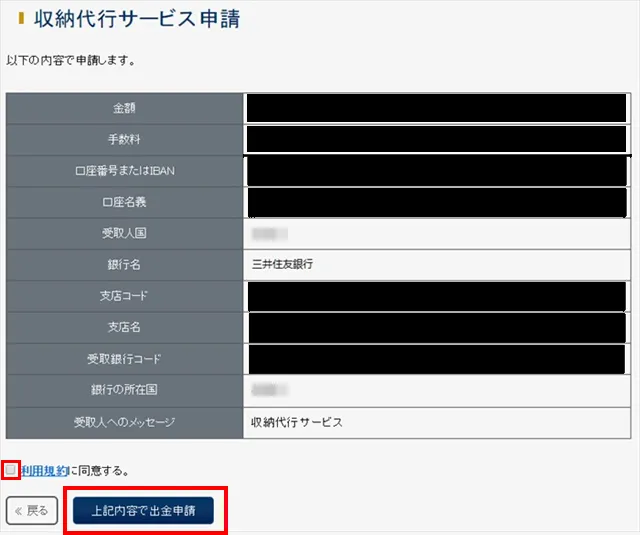Viewport: 640px width, 535px height.
Task: Select the 支店コード label cell
Action: pyautogui.click(x=125, y=297)
